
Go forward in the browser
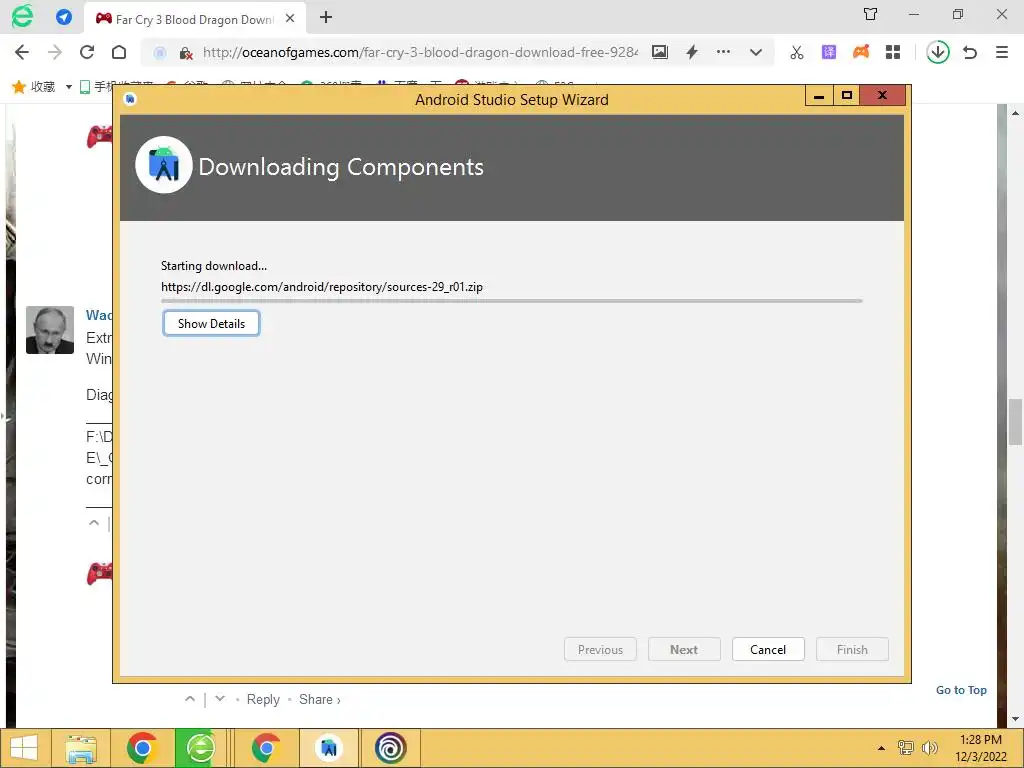(55, 52)
